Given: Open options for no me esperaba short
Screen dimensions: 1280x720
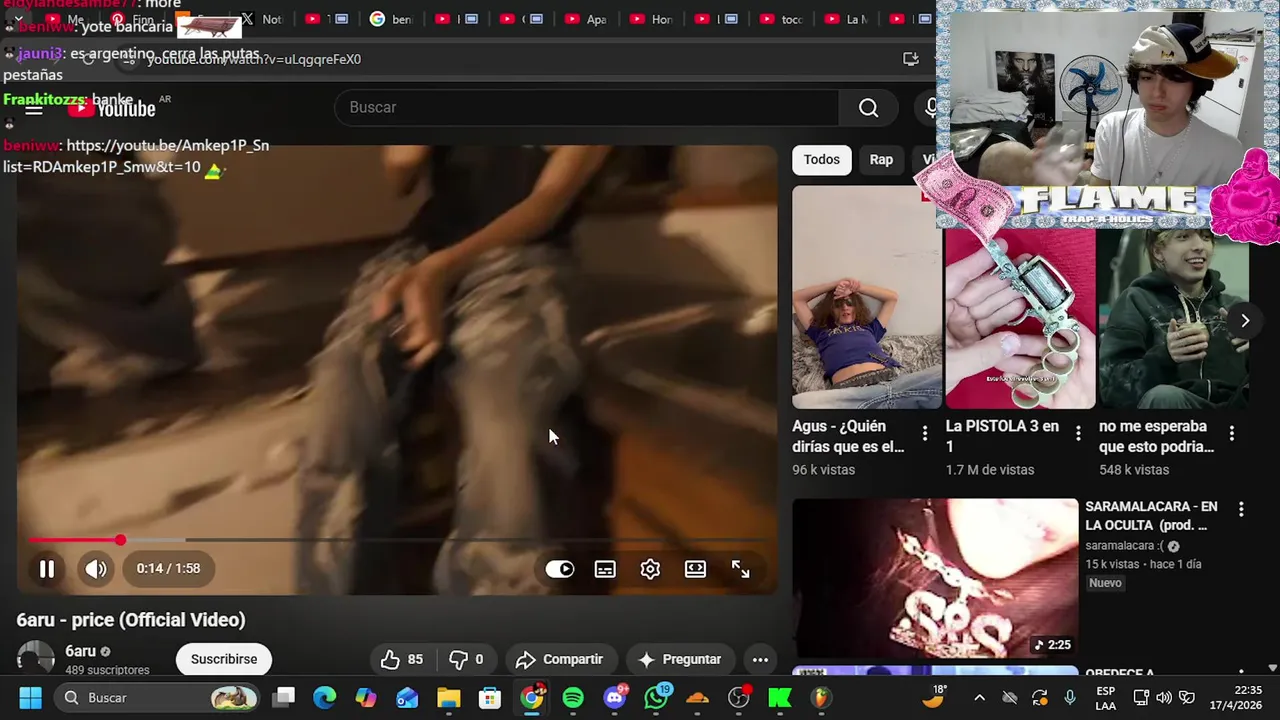Looking at the screenshot, I should click(x=1232, y=433).
